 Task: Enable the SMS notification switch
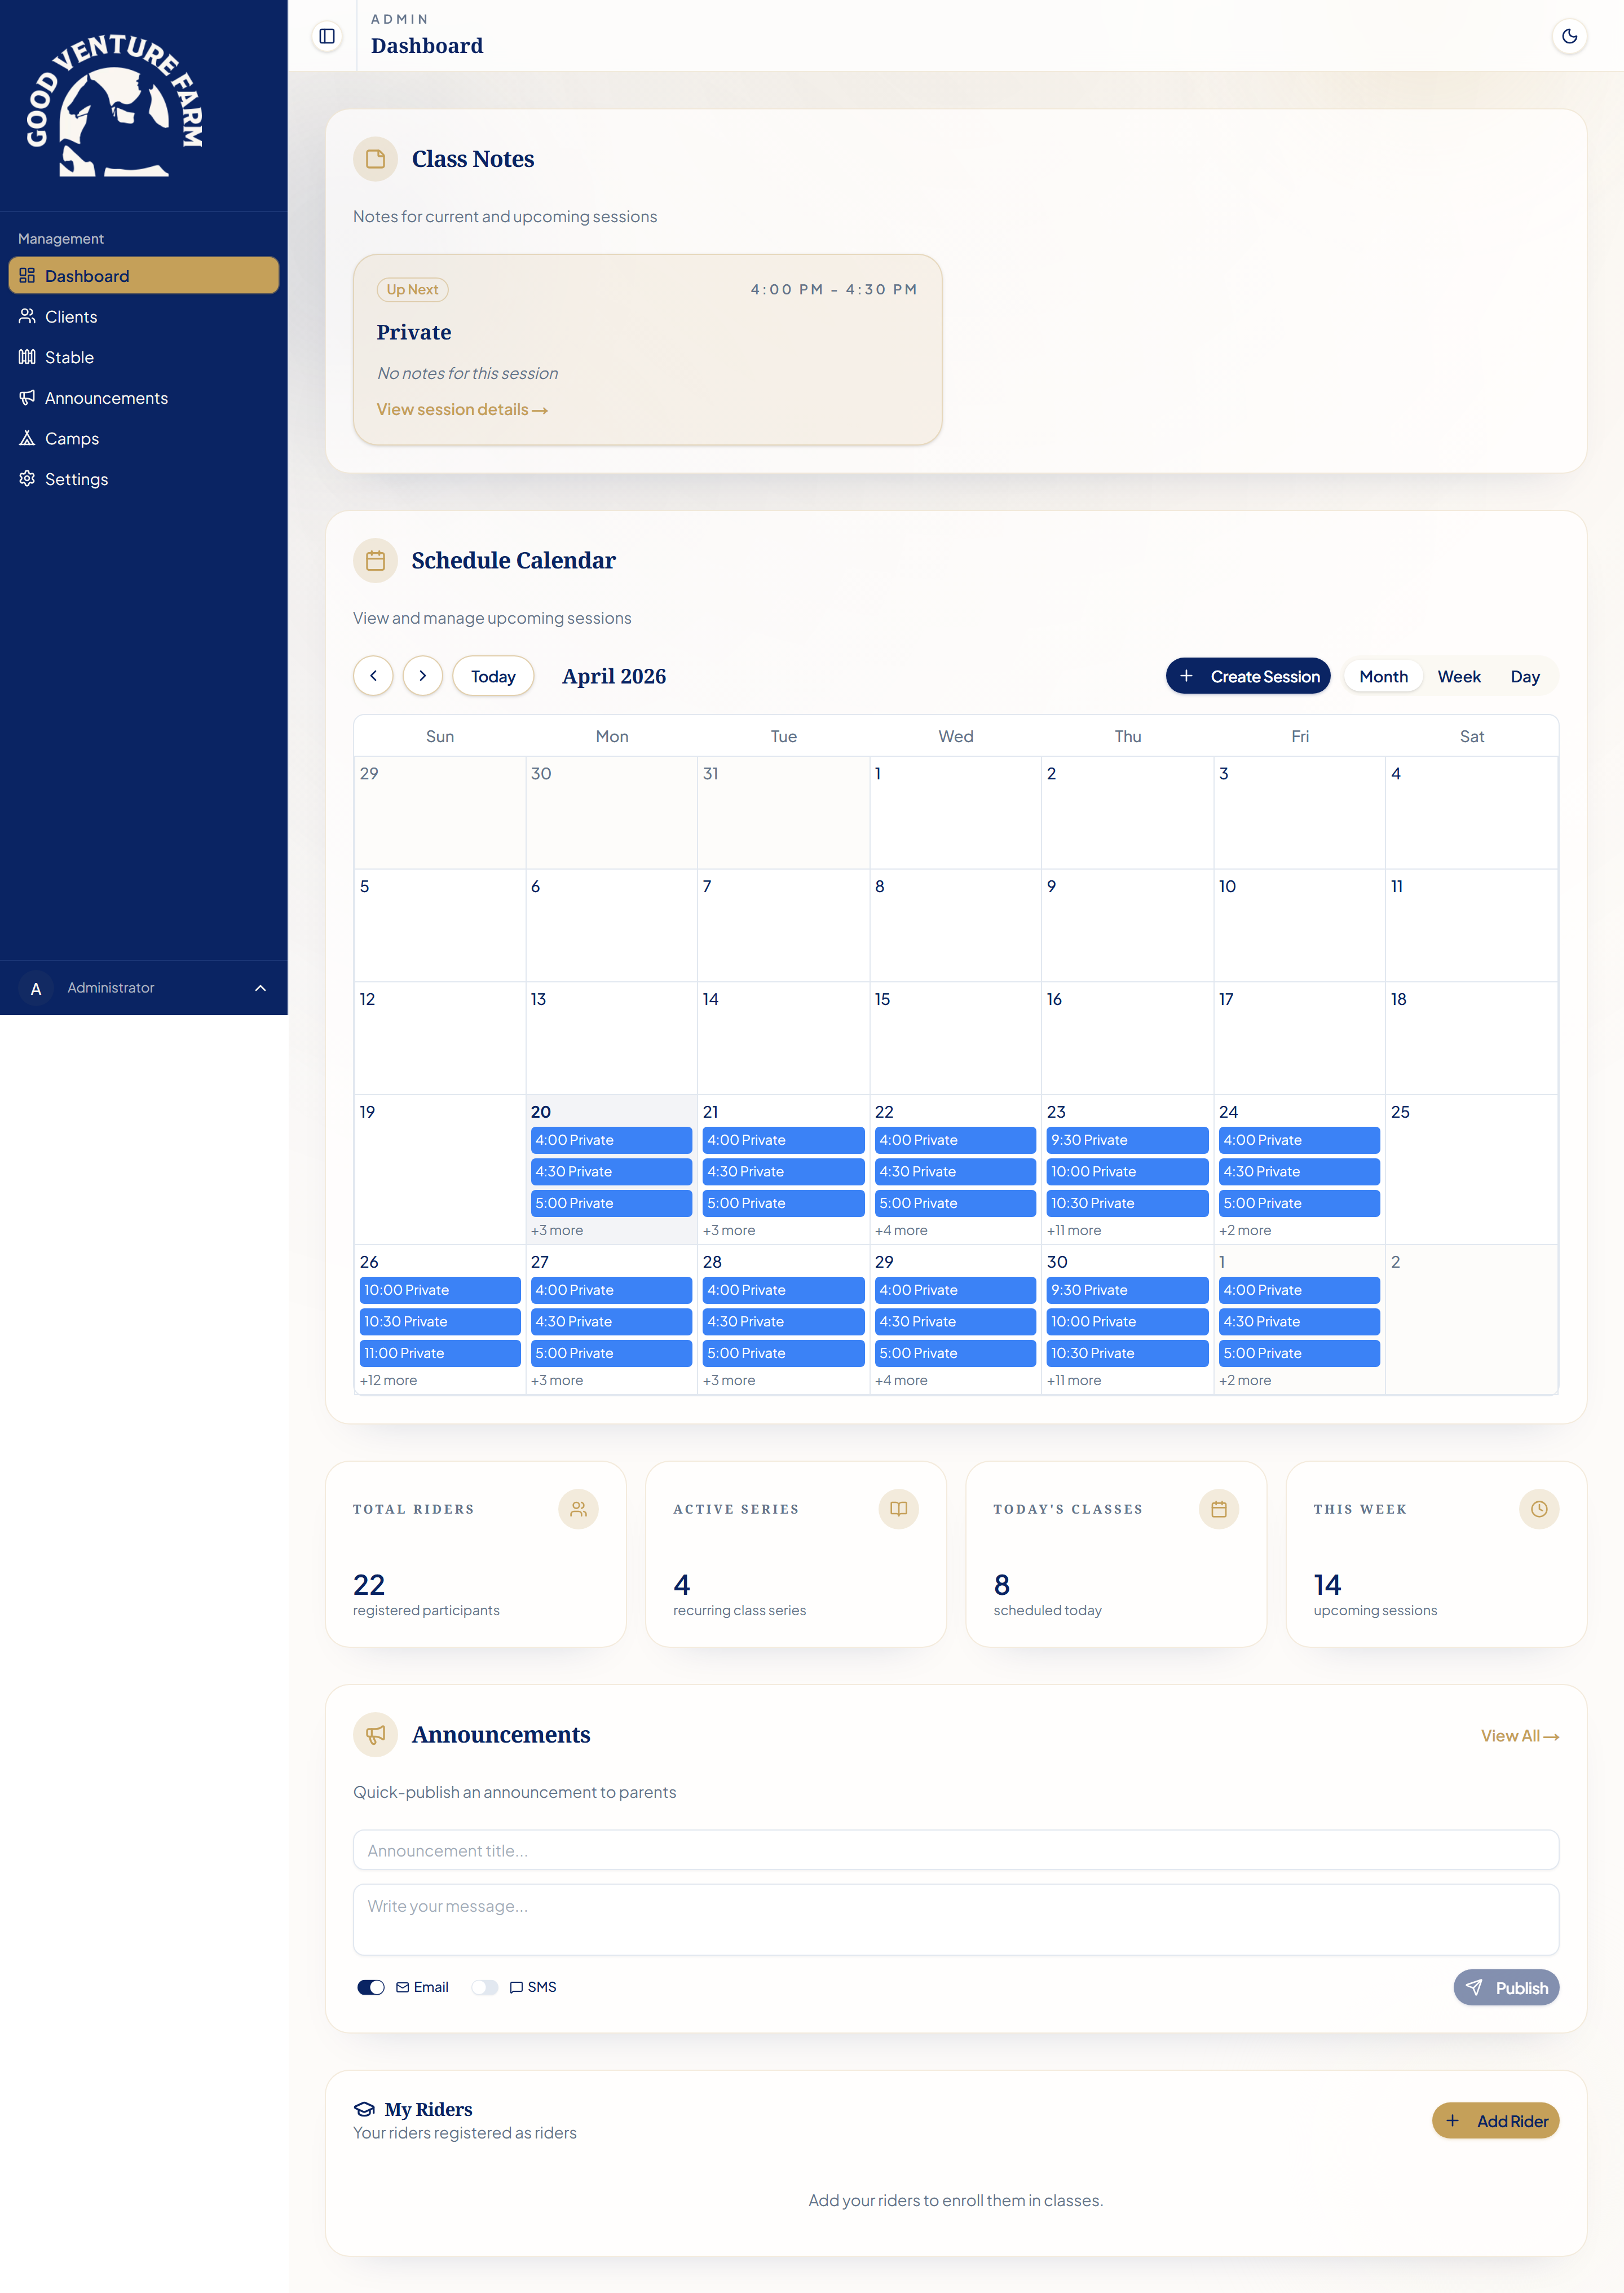click(x=485, y=1987)
